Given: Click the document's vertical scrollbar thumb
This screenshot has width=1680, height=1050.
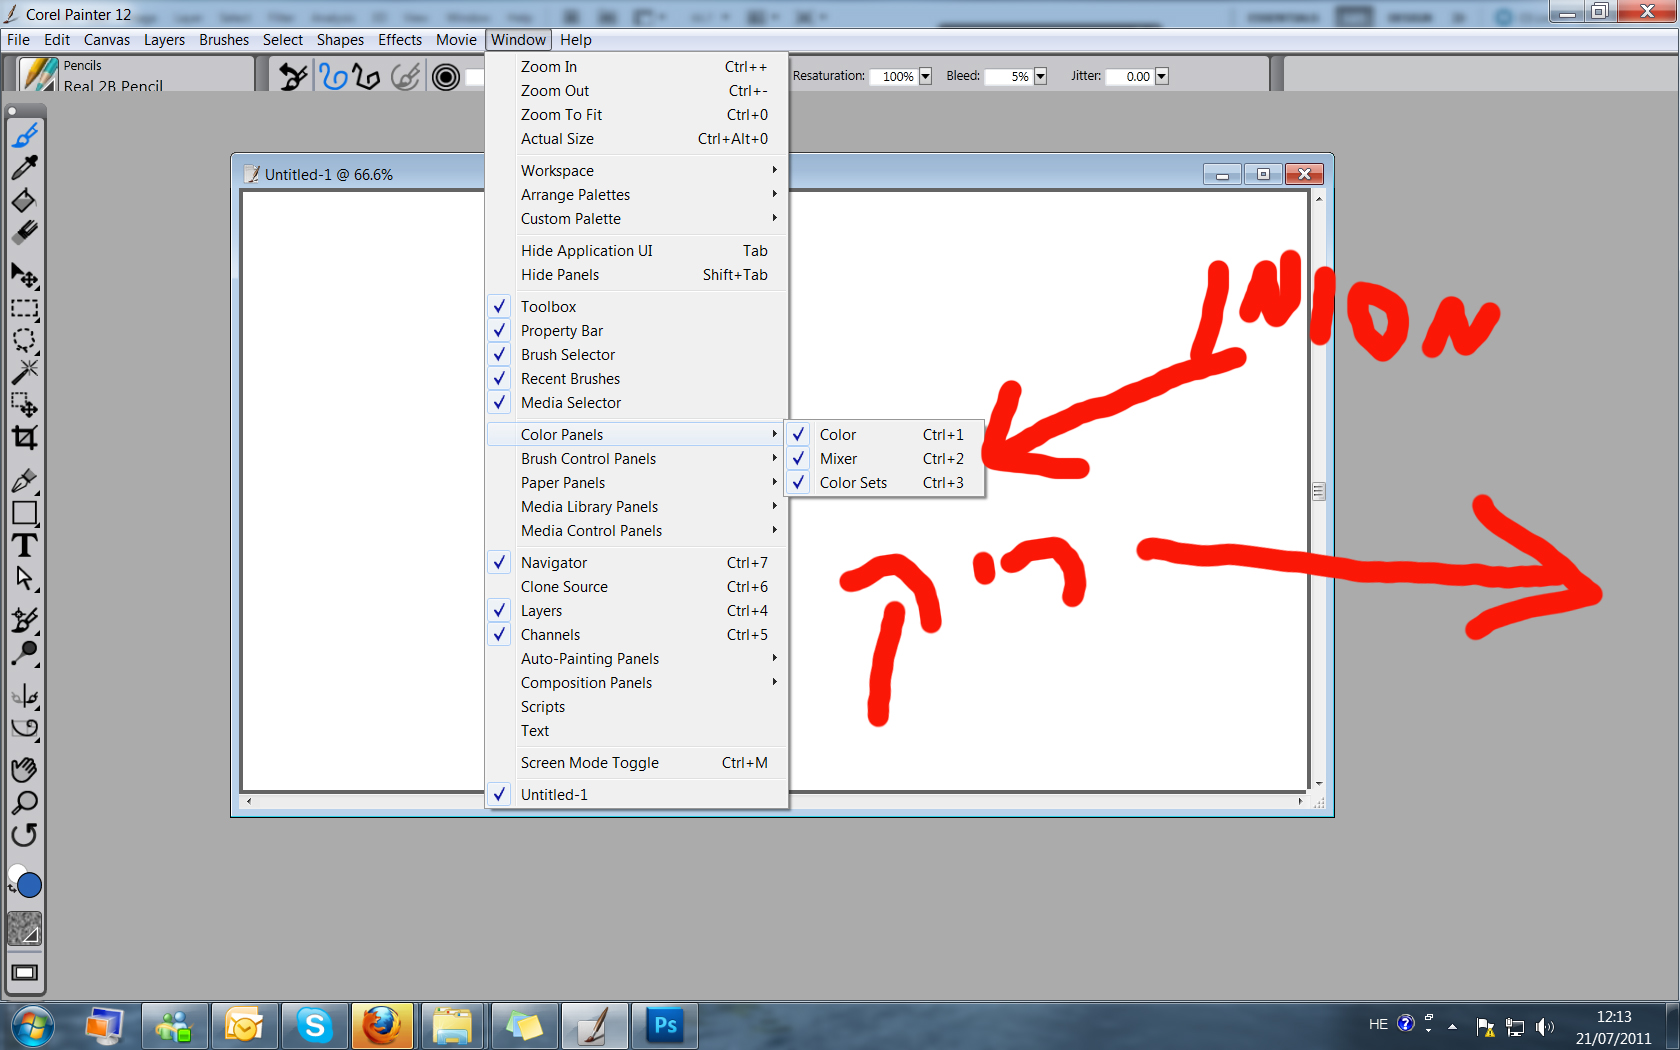Looking at the screenshot, I should [1319, 491].
